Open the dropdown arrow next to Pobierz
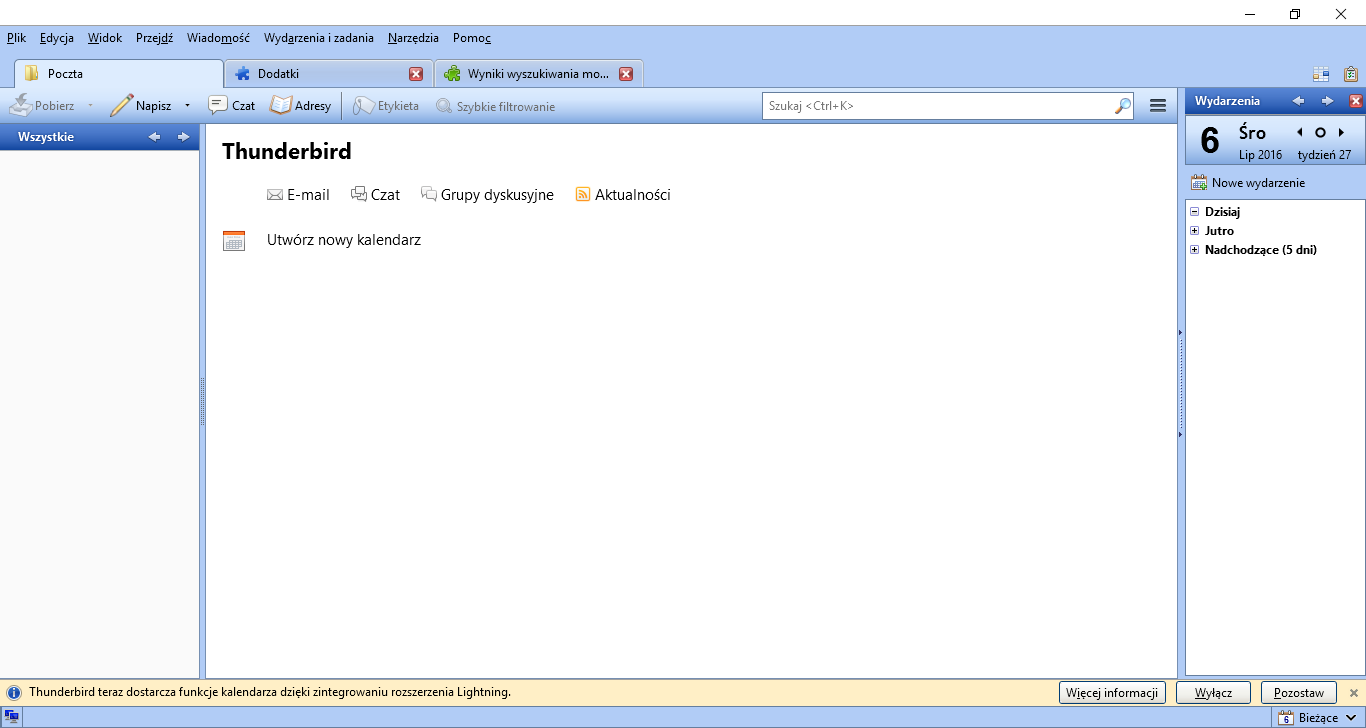1366x728 pixels. [x=90, y=105]
